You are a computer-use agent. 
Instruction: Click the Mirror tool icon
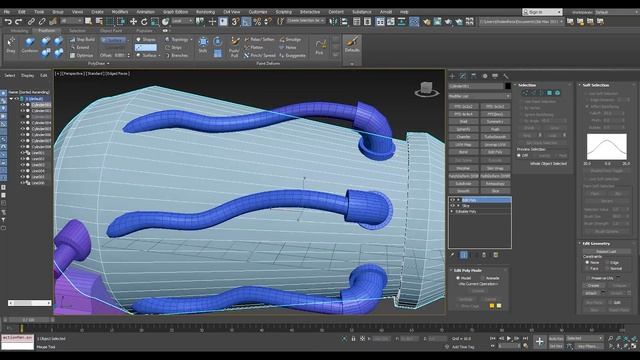point(333,22)
